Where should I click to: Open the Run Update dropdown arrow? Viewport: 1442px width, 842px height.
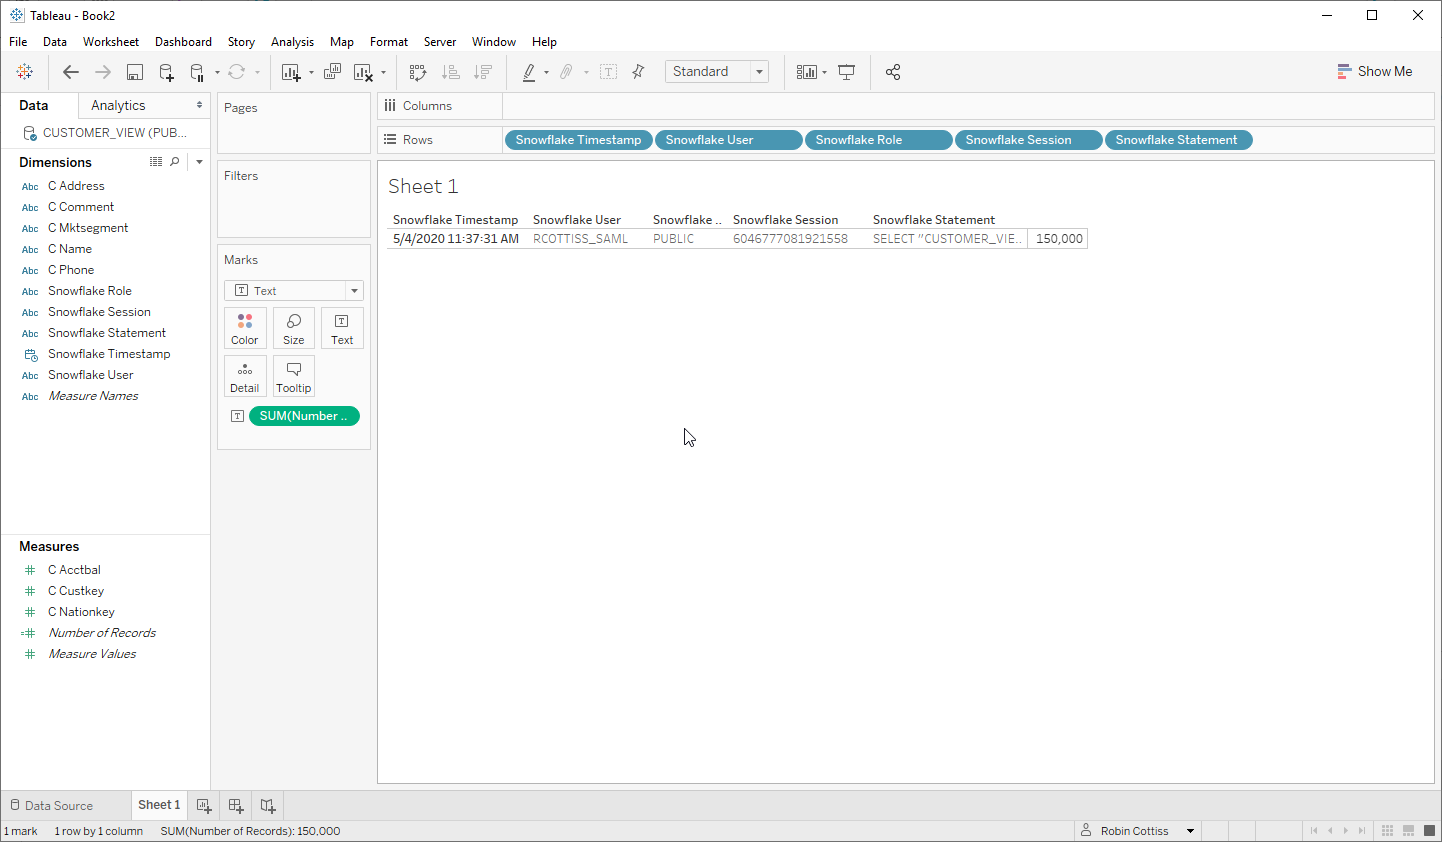(x=257, y=72)
